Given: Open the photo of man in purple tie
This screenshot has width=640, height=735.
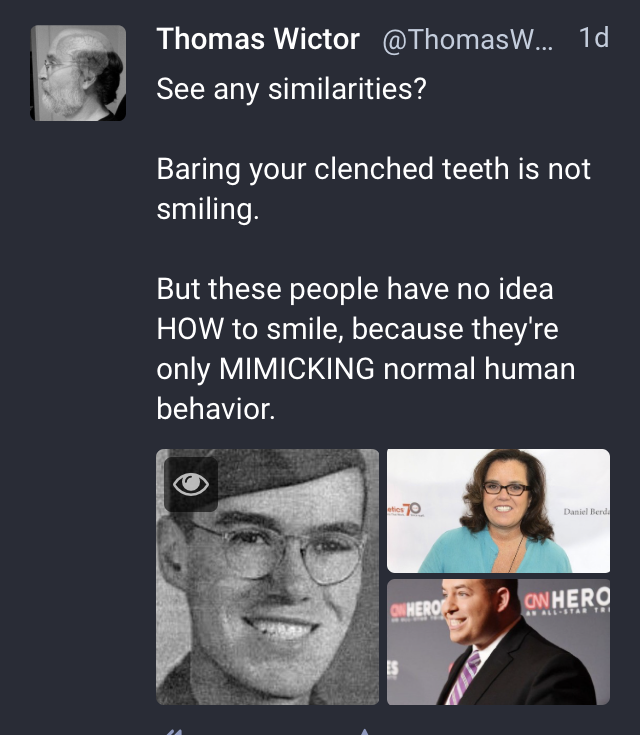Looking at the screenshot, I should click(498, 642).
